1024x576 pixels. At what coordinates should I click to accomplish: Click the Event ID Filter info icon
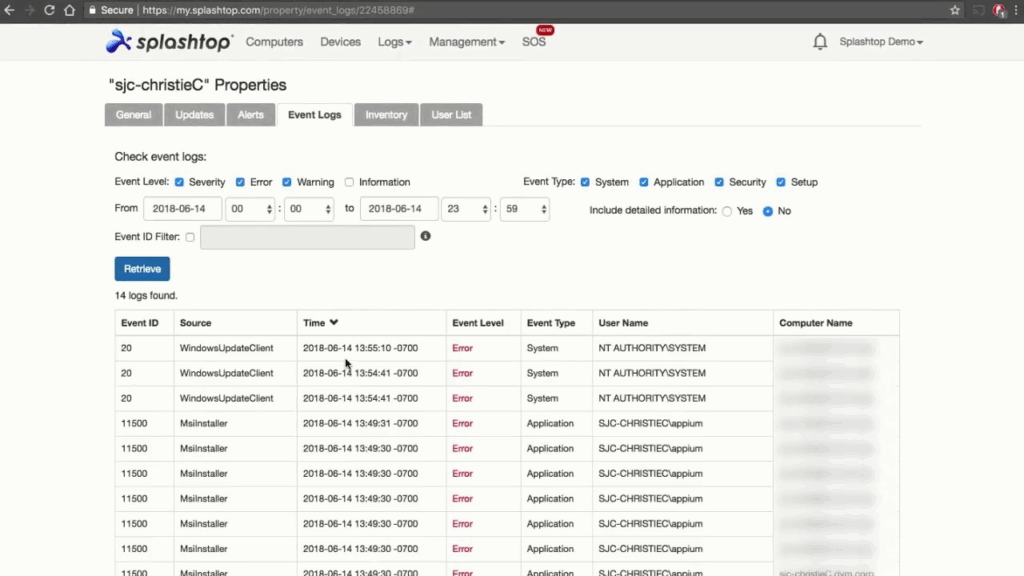(x=425, y=236)
